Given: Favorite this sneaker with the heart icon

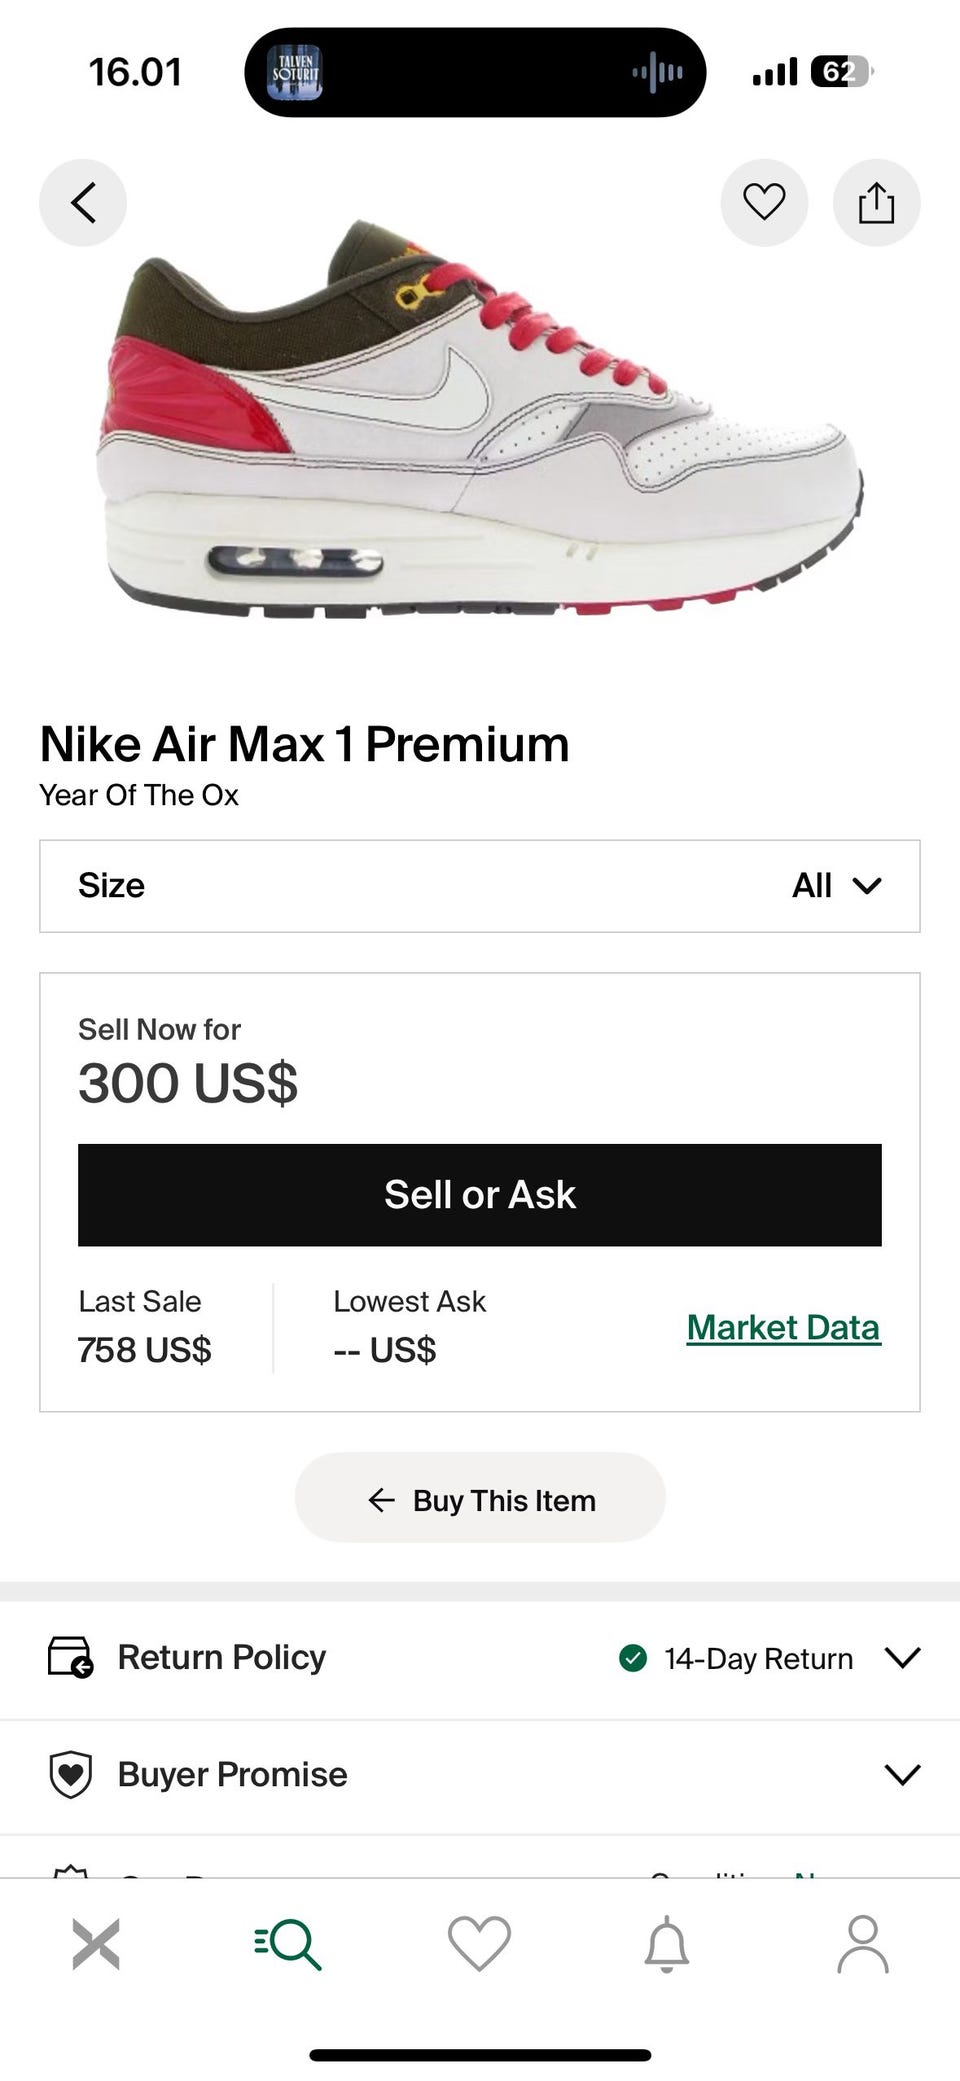Looking at the screenshot, I should point(764,203).
